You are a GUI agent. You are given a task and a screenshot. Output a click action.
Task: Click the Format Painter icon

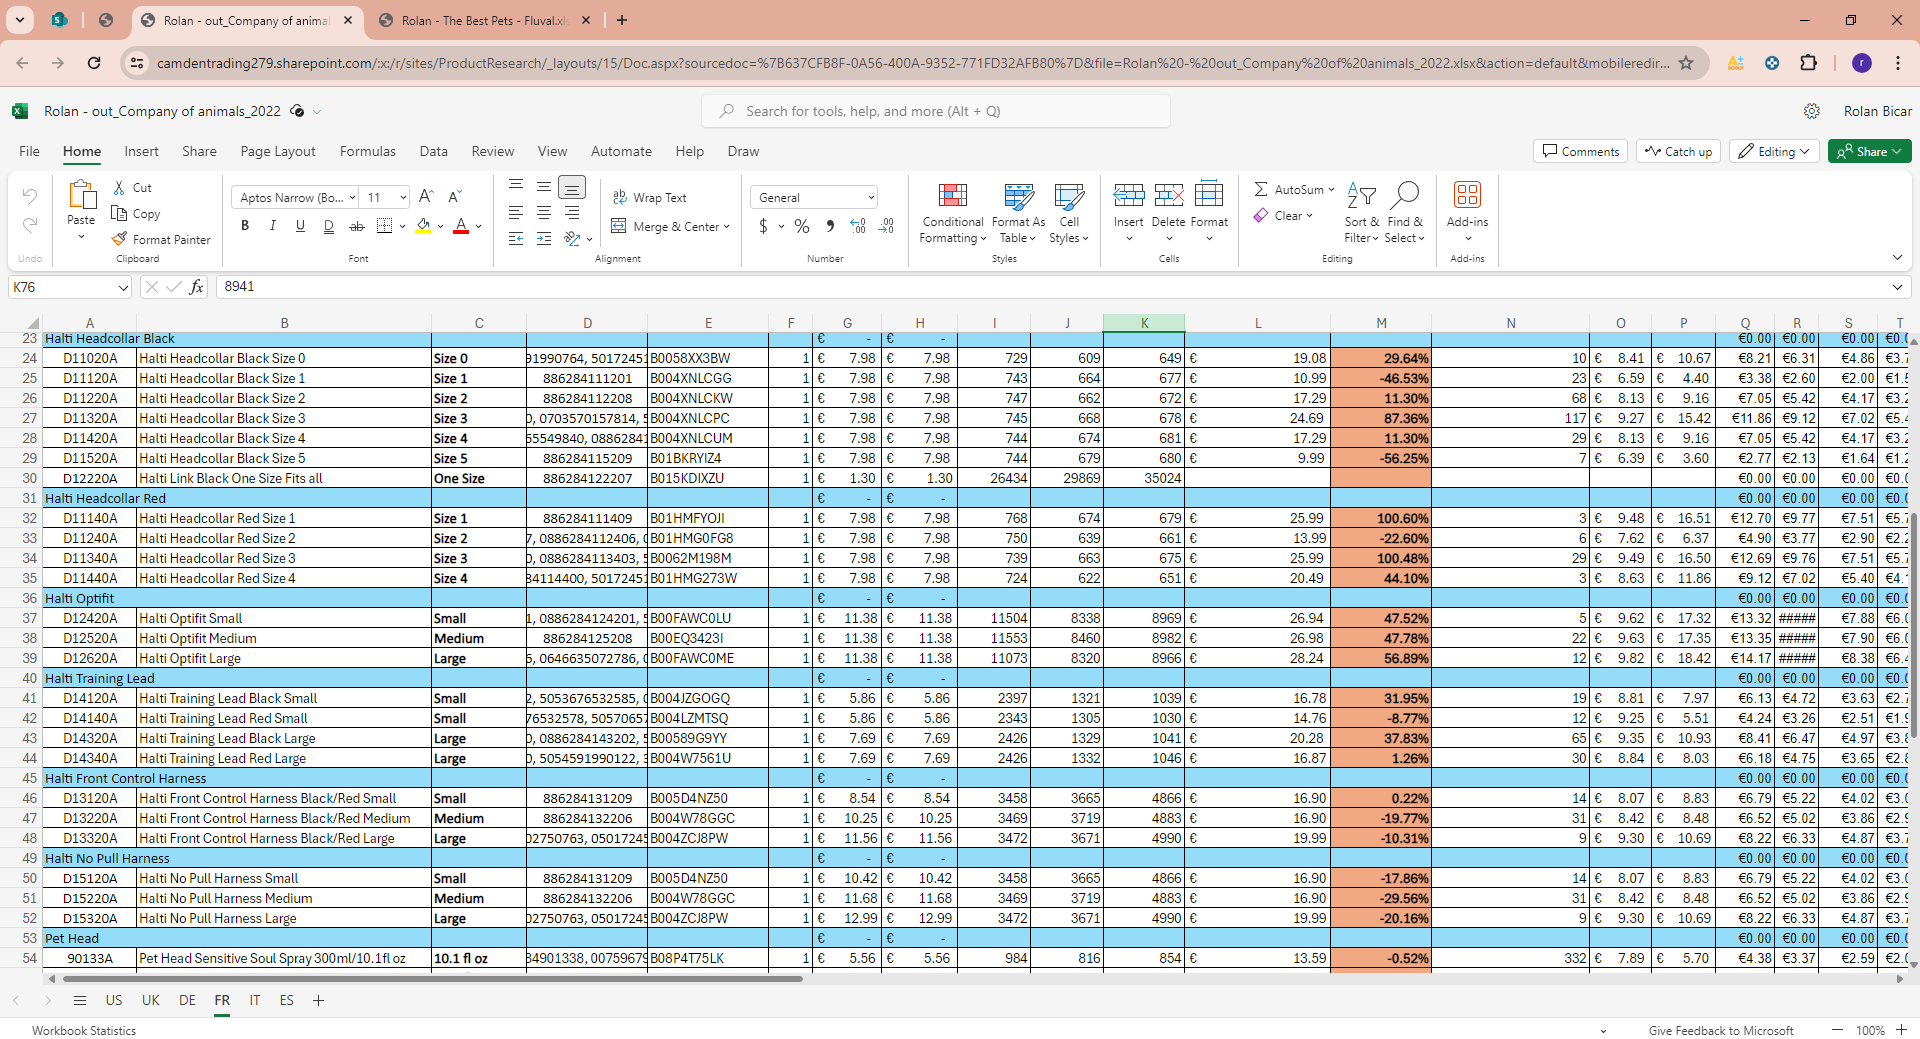[120, 239]
